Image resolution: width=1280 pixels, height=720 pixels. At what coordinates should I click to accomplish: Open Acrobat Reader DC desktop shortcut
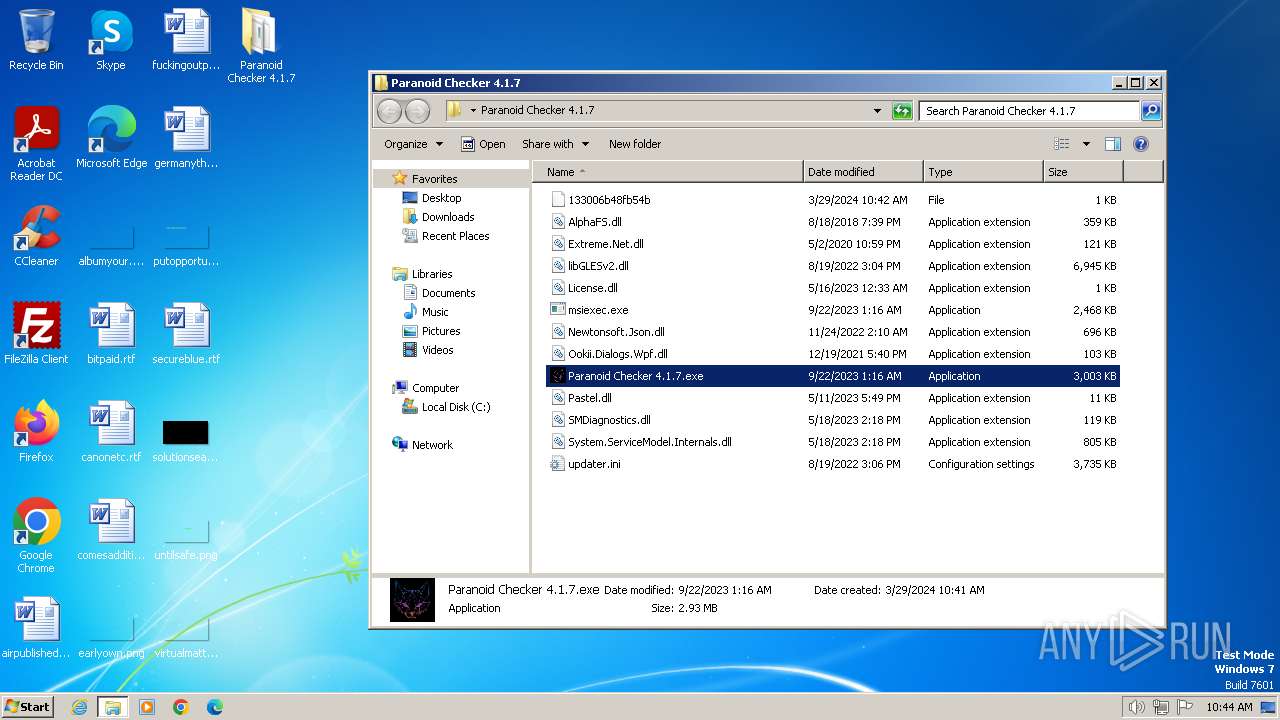[x=36, y=144]
